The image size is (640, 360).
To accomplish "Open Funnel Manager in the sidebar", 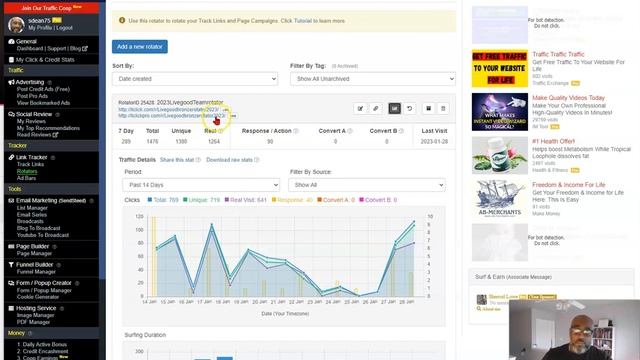I will (x=36, y=272).
